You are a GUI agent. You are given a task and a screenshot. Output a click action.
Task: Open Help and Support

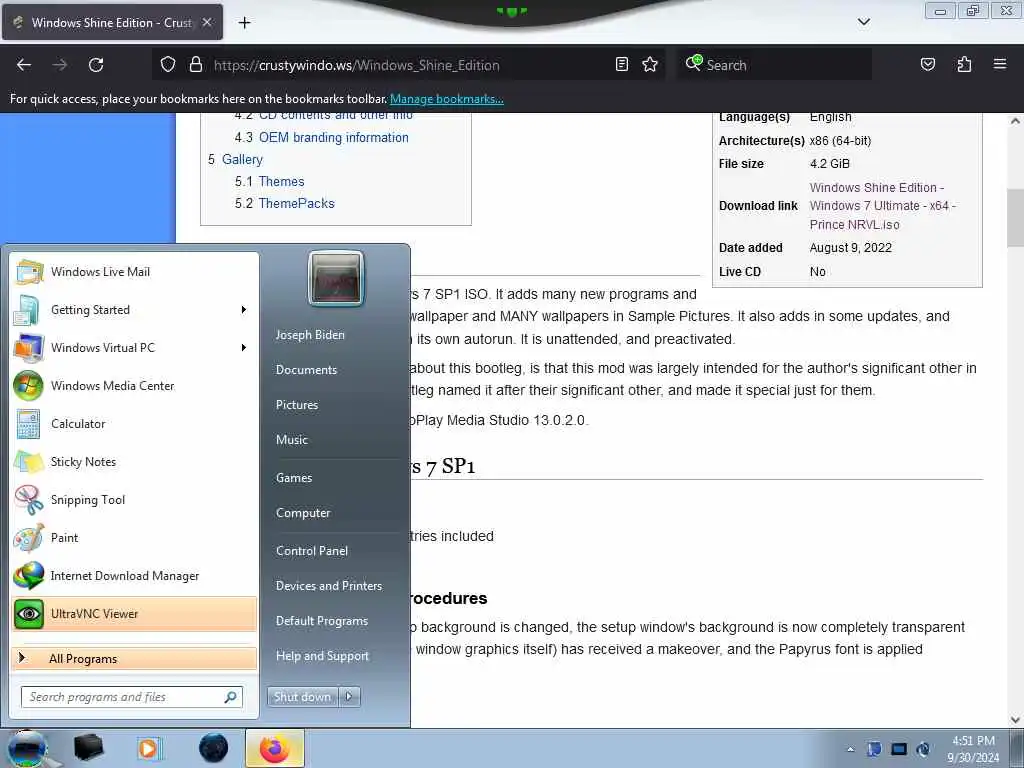click(323, 656)
